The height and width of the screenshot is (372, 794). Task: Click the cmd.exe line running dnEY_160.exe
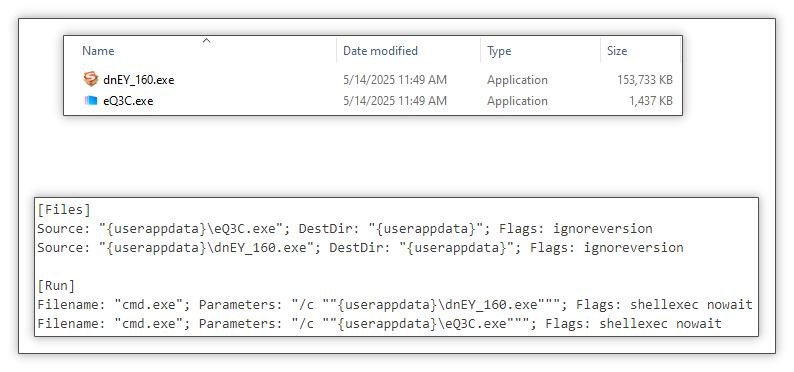(x=394, y=305)
